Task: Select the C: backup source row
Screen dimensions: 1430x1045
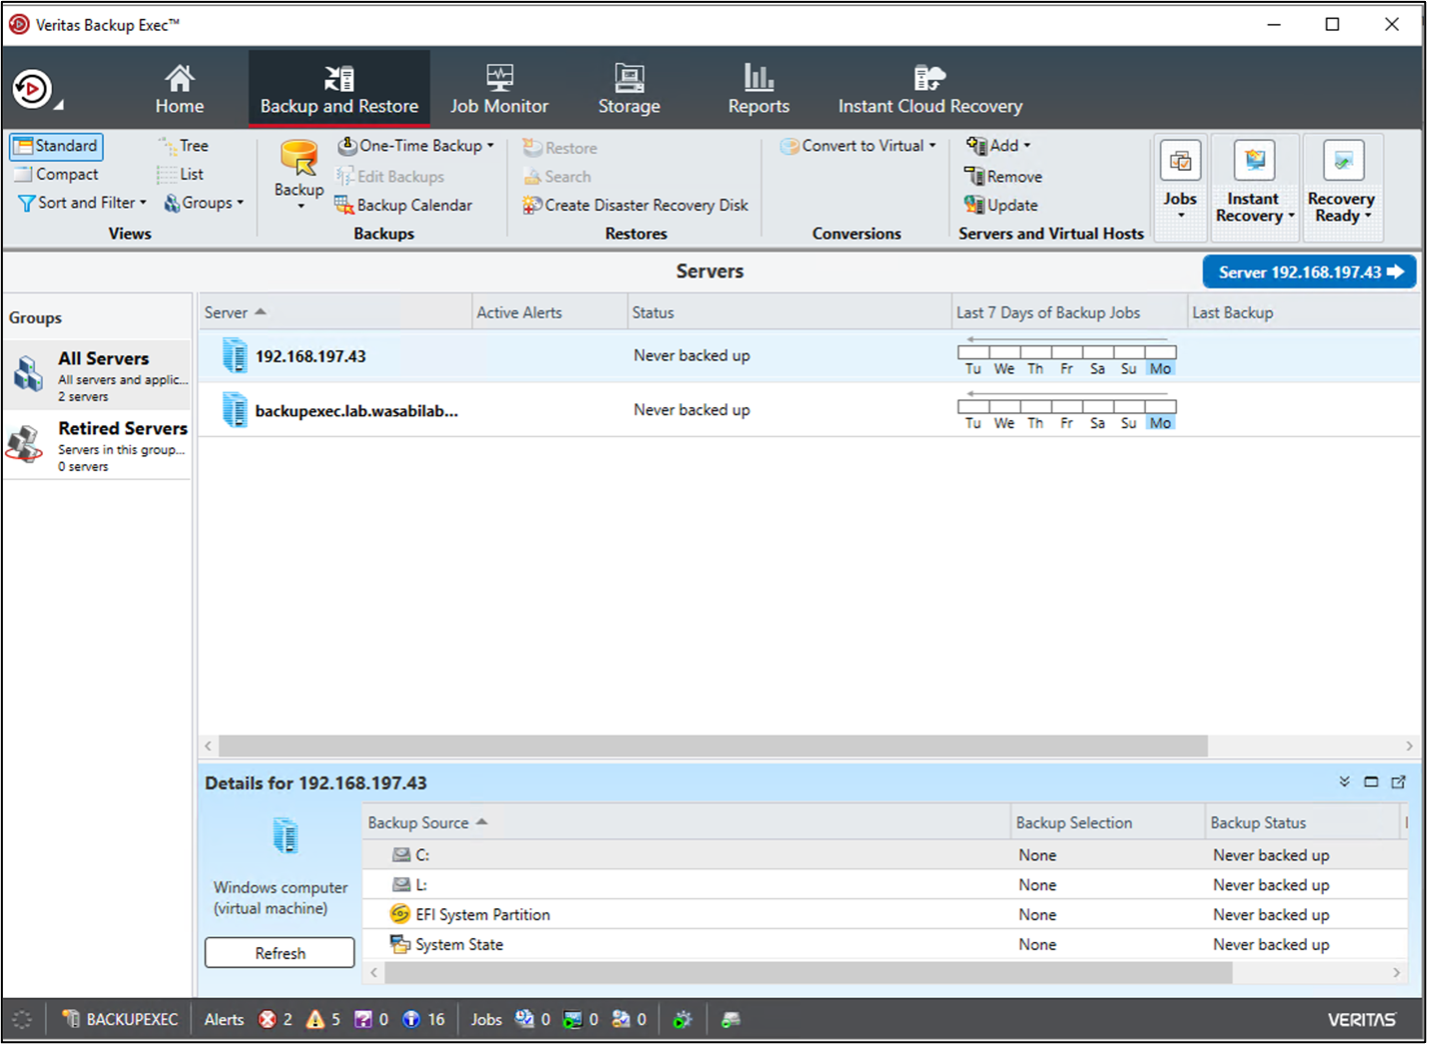Action: click(885, 855)
